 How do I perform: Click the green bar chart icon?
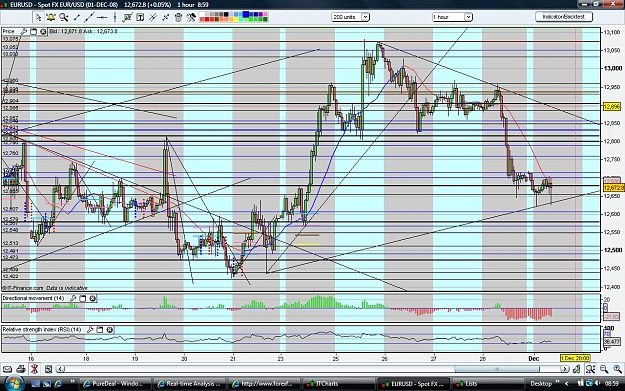(x=576, y=369)
